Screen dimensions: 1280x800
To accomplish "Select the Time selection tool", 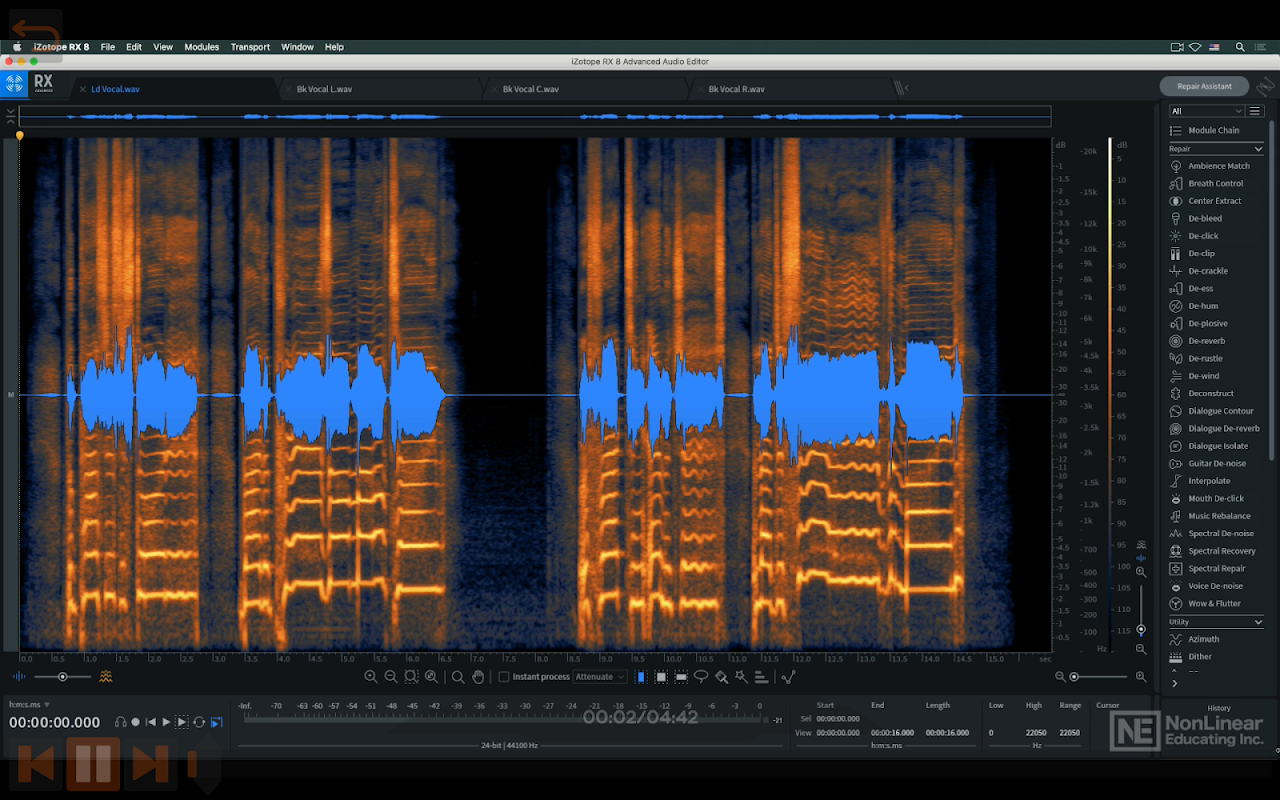I will pyautogui.click(x=641, y=677).
